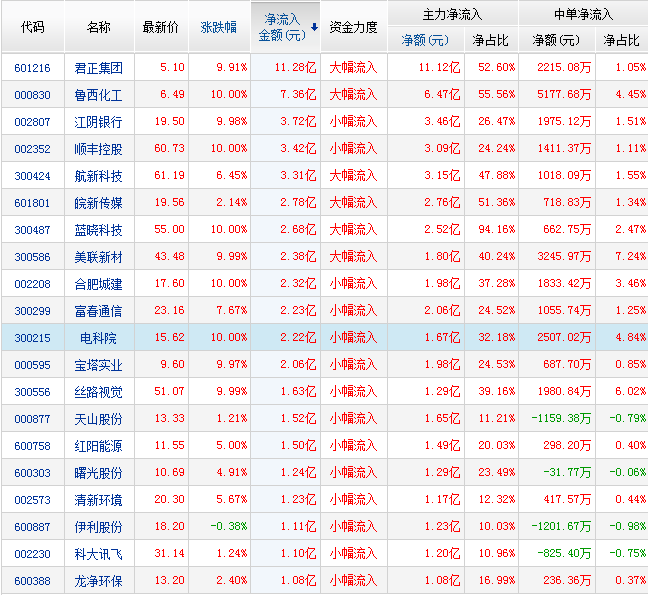648x595 pixels.
Task: Open stock name 科大讯飞
Action: tap(98, 554)
